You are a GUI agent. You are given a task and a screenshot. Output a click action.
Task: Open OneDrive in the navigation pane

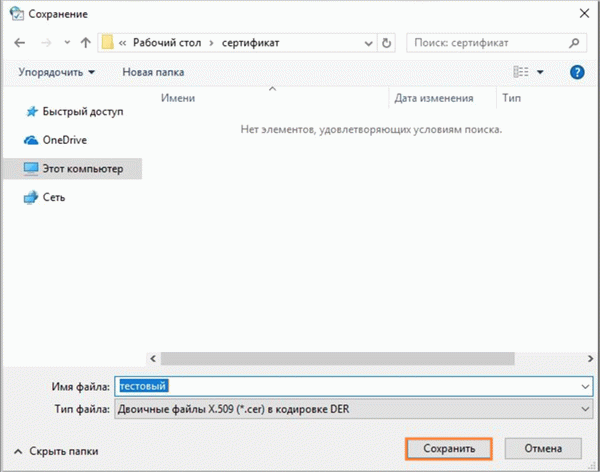pyautogui.click(x=56, y=140)
